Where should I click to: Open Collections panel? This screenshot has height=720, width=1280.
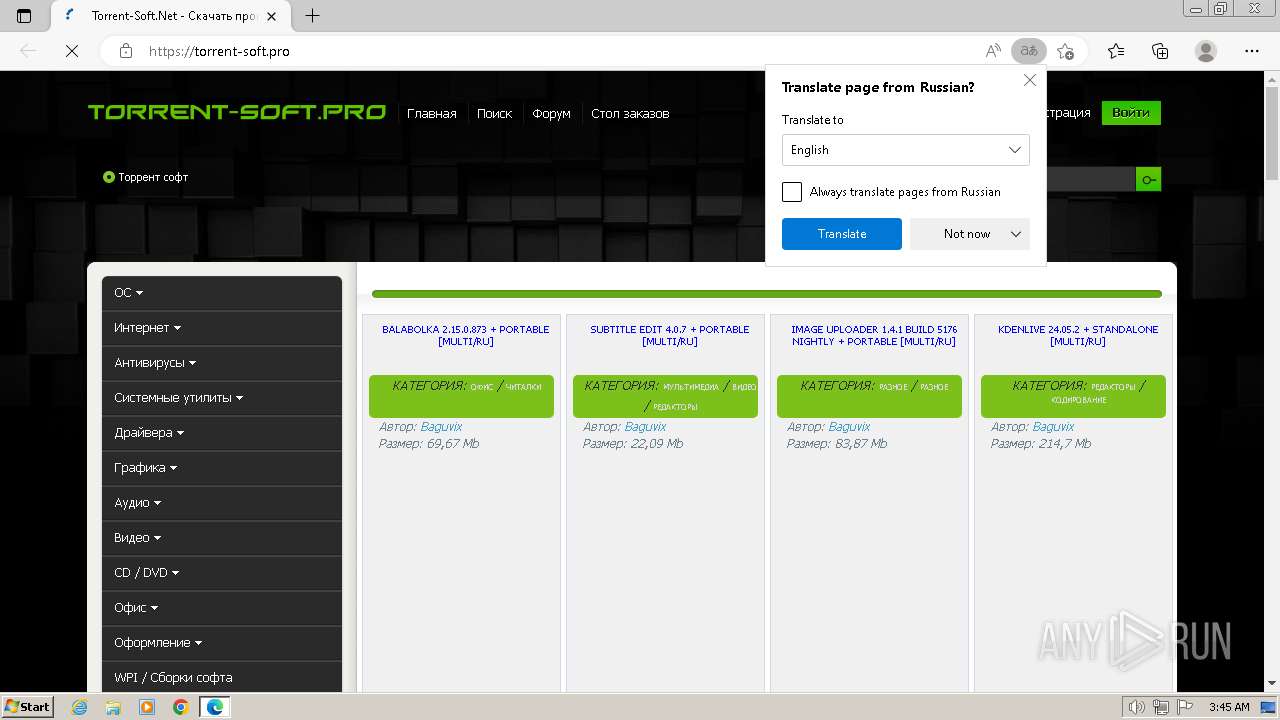1160,51
